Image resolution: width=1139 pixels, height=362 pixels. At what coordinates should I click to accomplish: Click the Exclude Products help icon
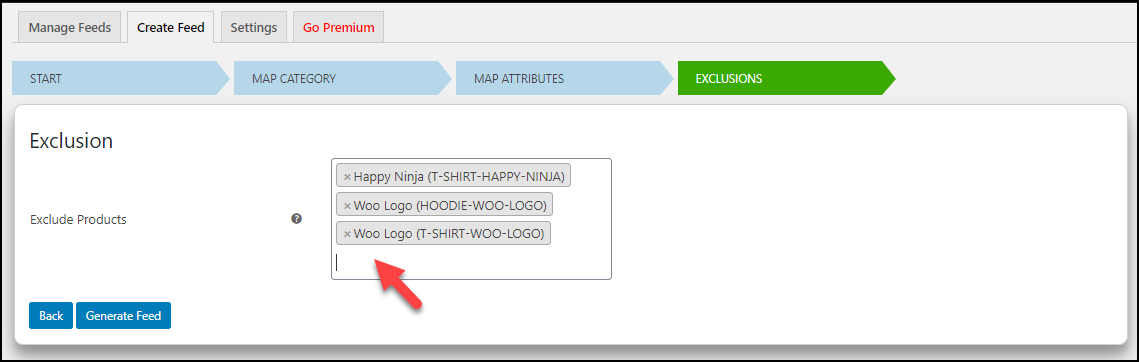[x=296, y=218]
